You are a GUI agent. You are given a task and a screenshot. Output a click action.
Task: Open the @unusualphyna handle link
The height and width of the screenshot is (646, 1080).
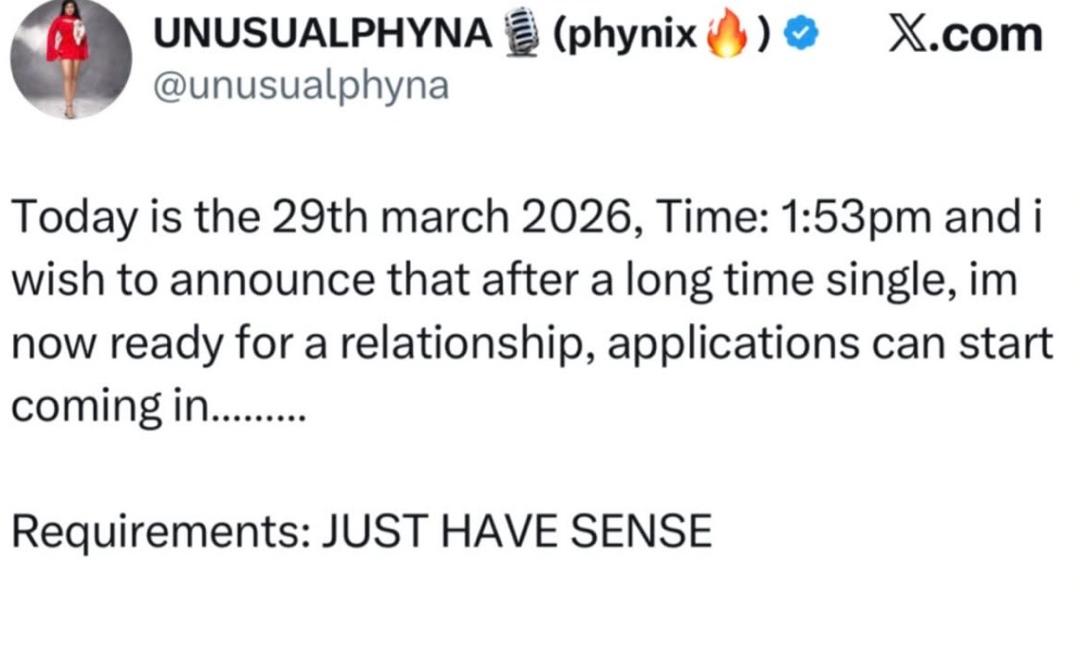[x=300, y=86]
